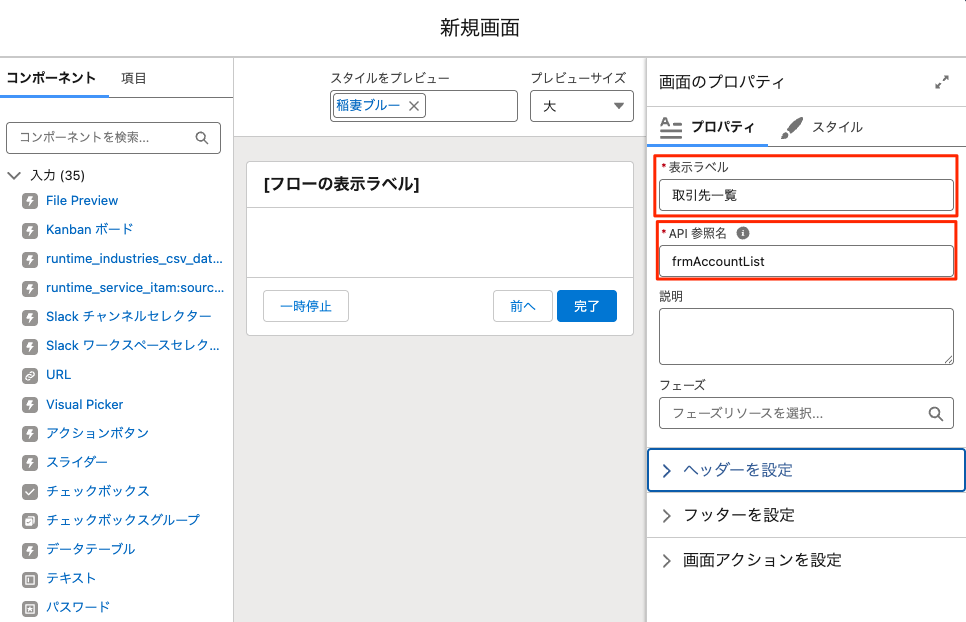The height and width of the screenshot is (622, 966).
Task: Click the テキスト component icon
Action: (x=30, y=579)
